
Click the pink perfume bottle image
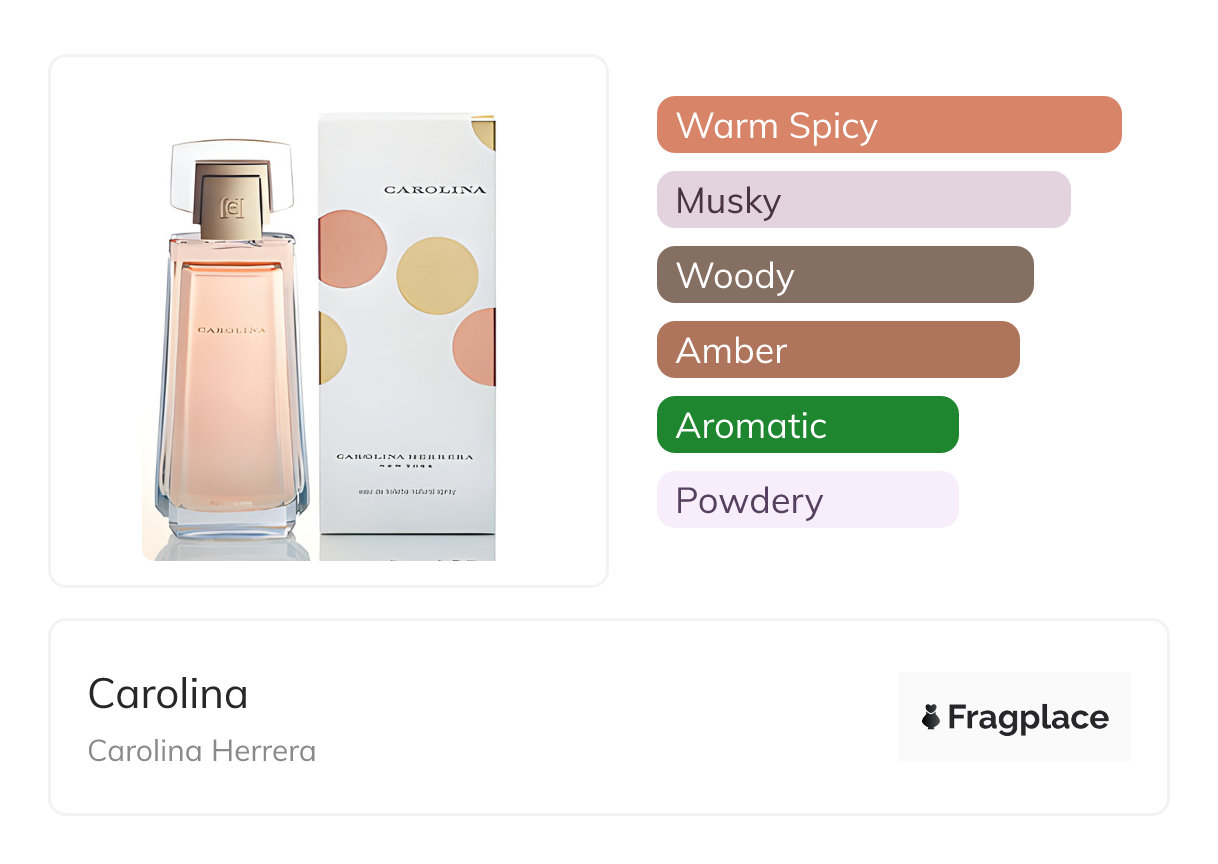pyautogui.click(x=232, y=400)
